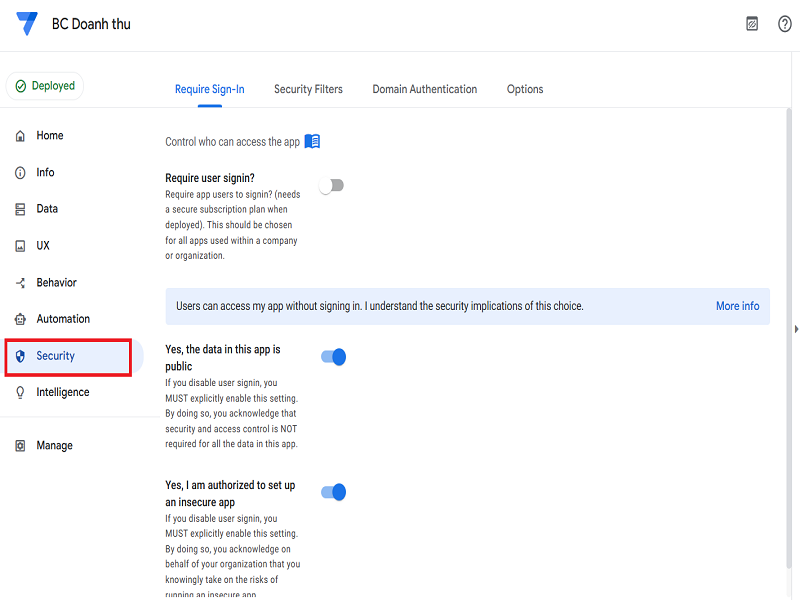Click the Deployed status button

(44, 86)
